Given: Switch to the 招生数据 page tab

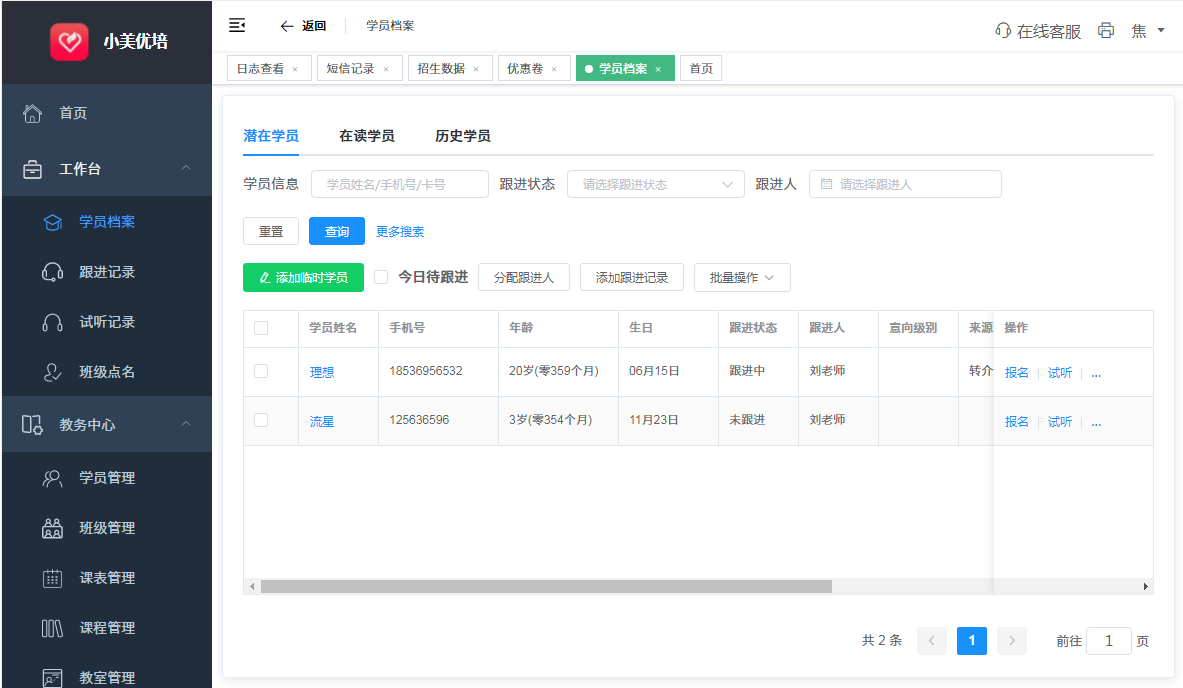Looking at the screenshot, I should click(441, 69).
